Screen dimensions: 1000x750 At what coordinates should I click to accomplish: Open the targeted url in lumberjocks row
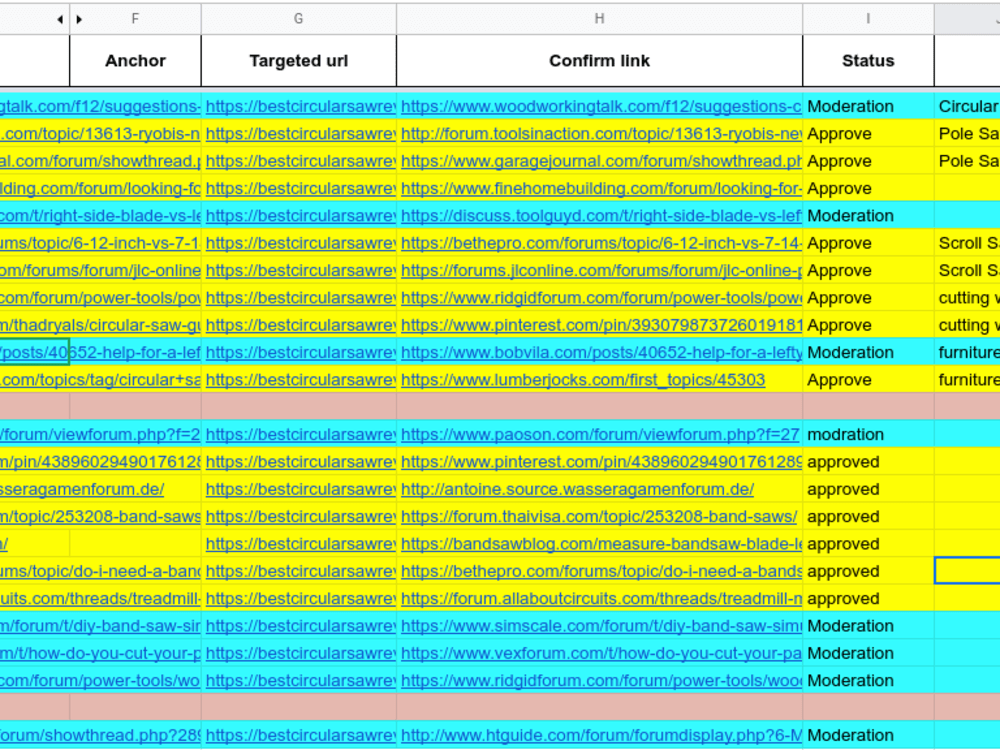pos(300,380)
